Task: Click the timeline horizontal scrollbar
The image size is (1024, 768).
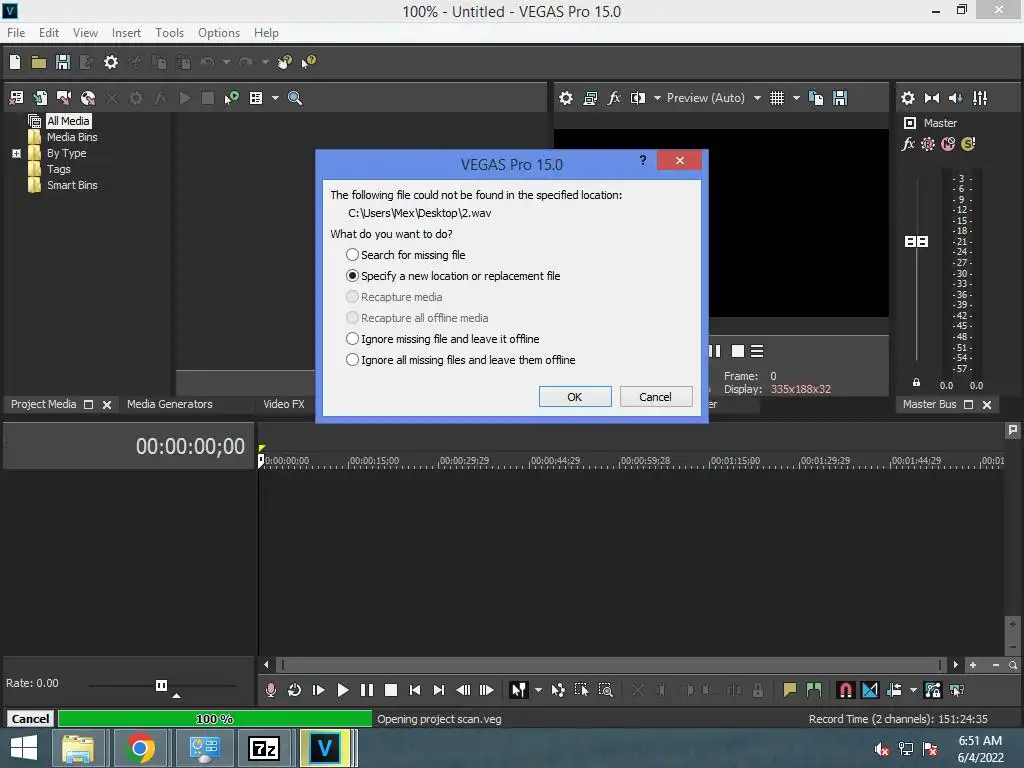Action: pyautogui.click(x=611, y=665)
